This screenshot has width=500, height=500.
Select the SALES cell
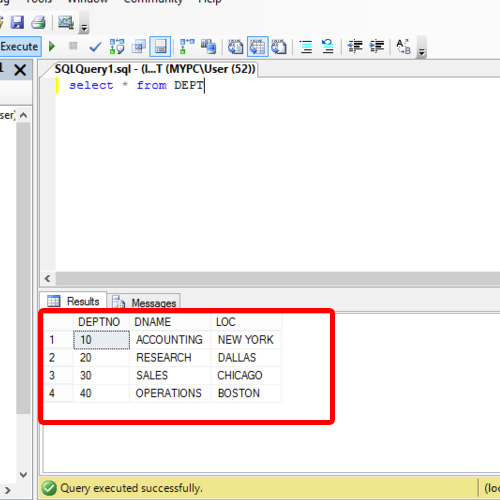(170, 375)
